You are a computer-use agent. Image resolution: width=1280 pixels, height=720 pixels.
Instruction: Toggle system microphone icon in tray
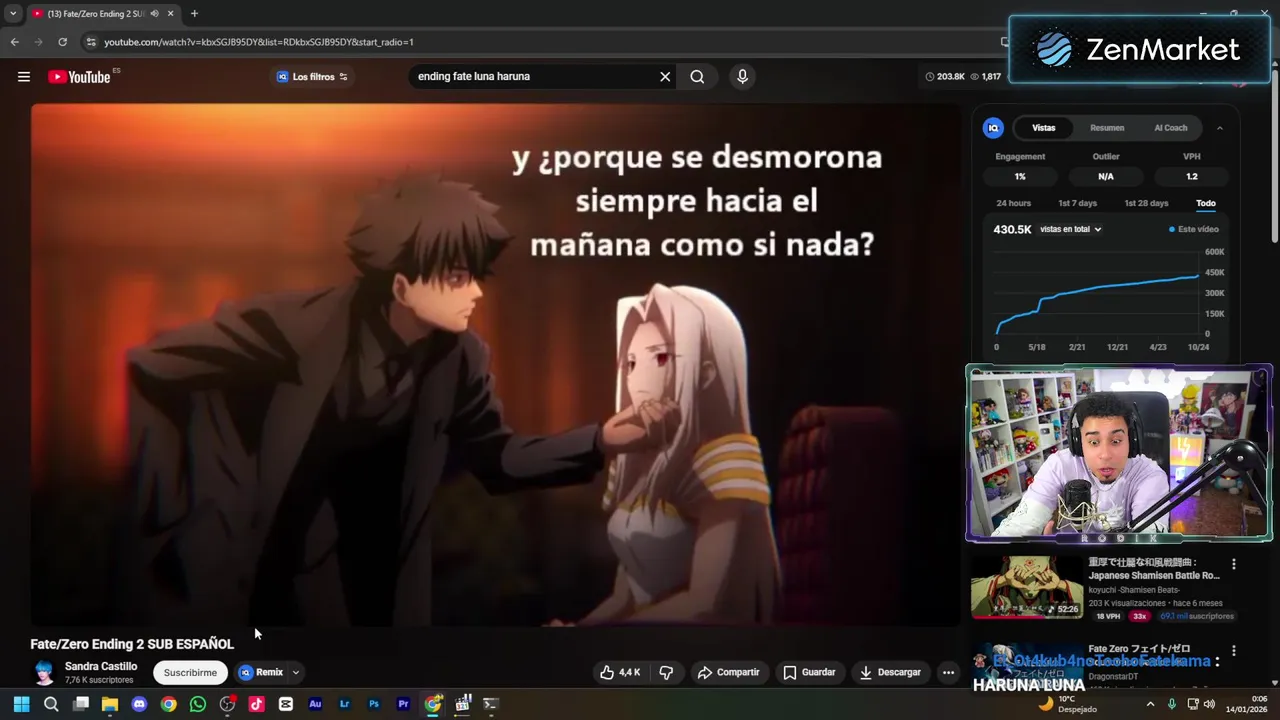1171,704
